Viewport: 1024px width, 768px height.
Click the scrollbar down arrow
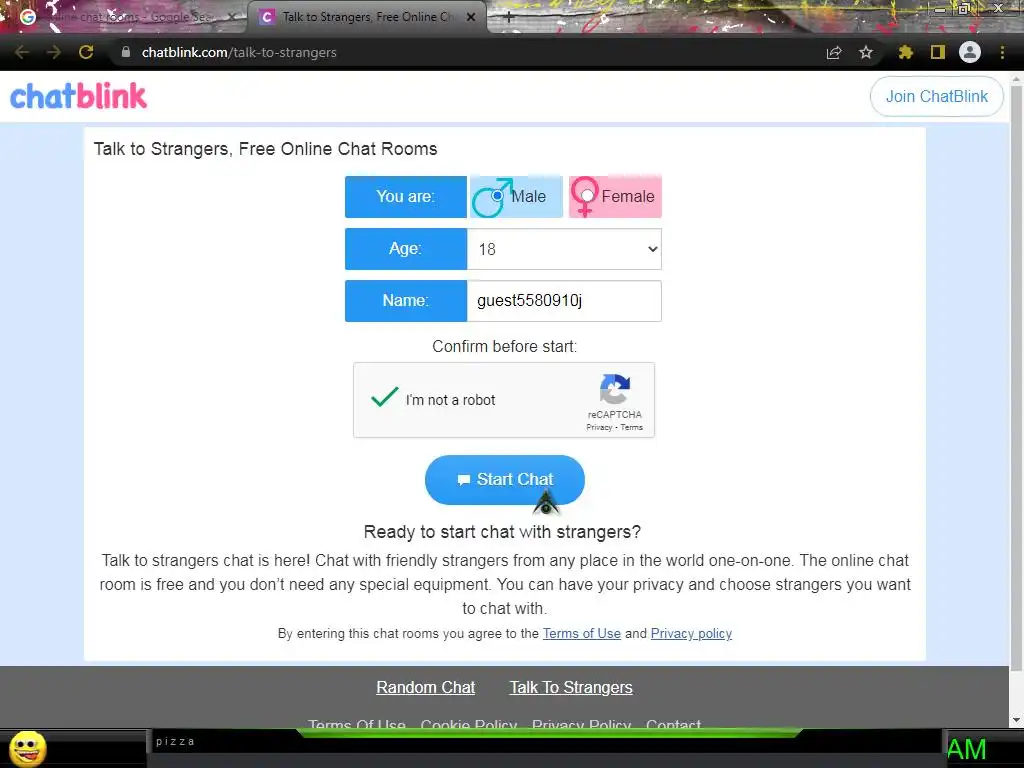[1016, 720]
